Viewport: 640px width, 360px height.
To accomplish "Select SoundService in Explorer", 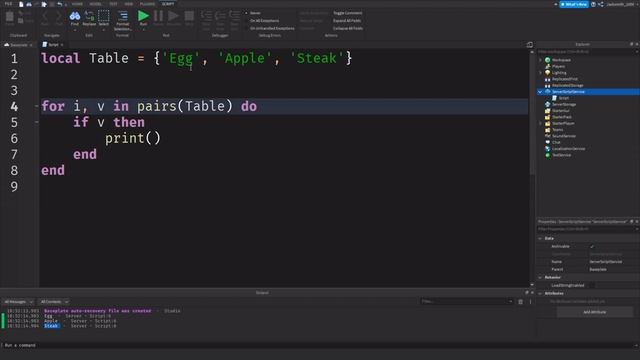I will click(x=564, y=136).
